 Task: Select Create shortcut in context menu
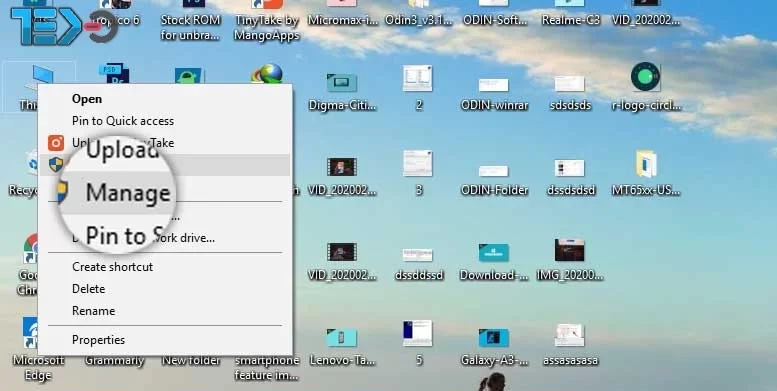[x=112, y=267]
